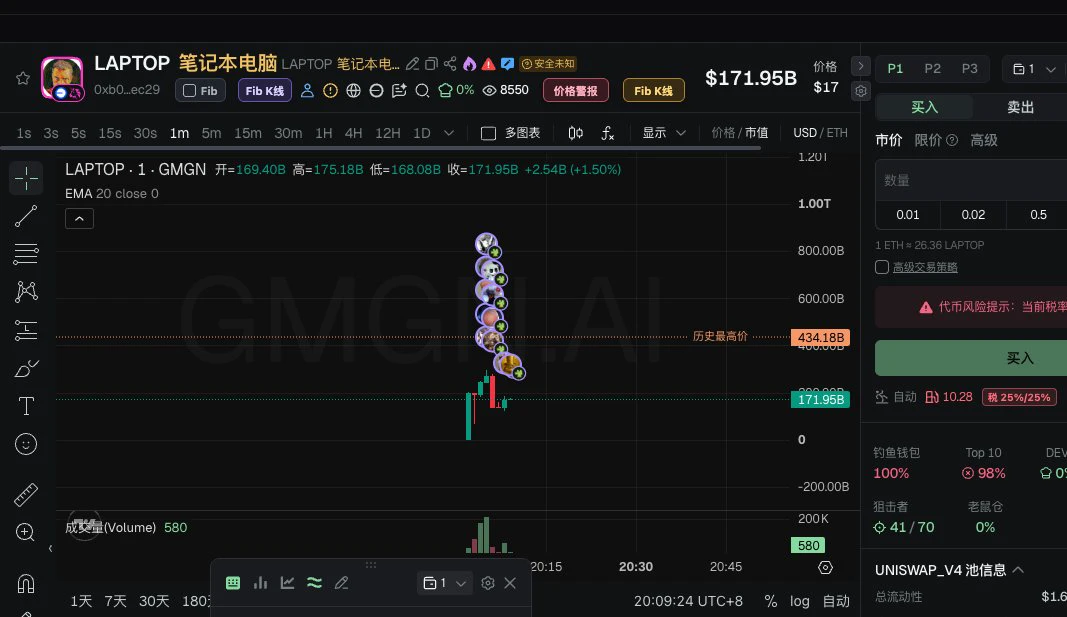Select the ruler measure tool

[26, 495]
